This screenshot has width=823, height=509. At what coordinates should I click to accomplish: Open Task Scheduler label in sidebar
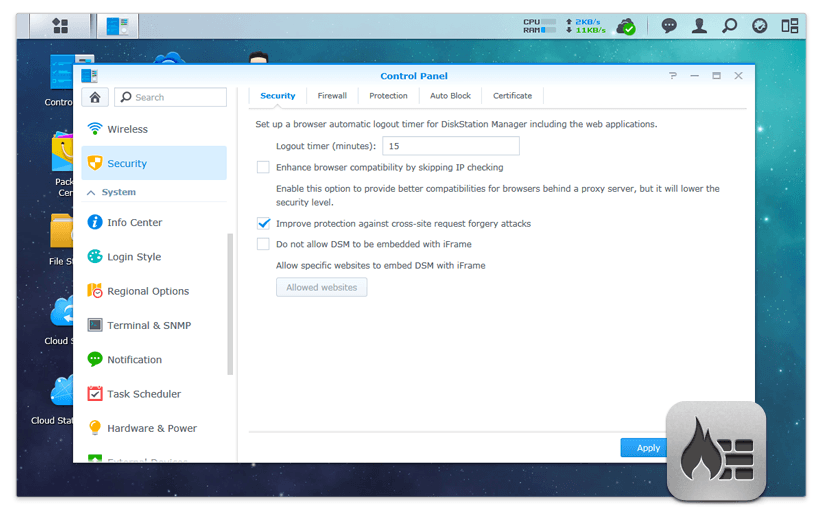144,394
